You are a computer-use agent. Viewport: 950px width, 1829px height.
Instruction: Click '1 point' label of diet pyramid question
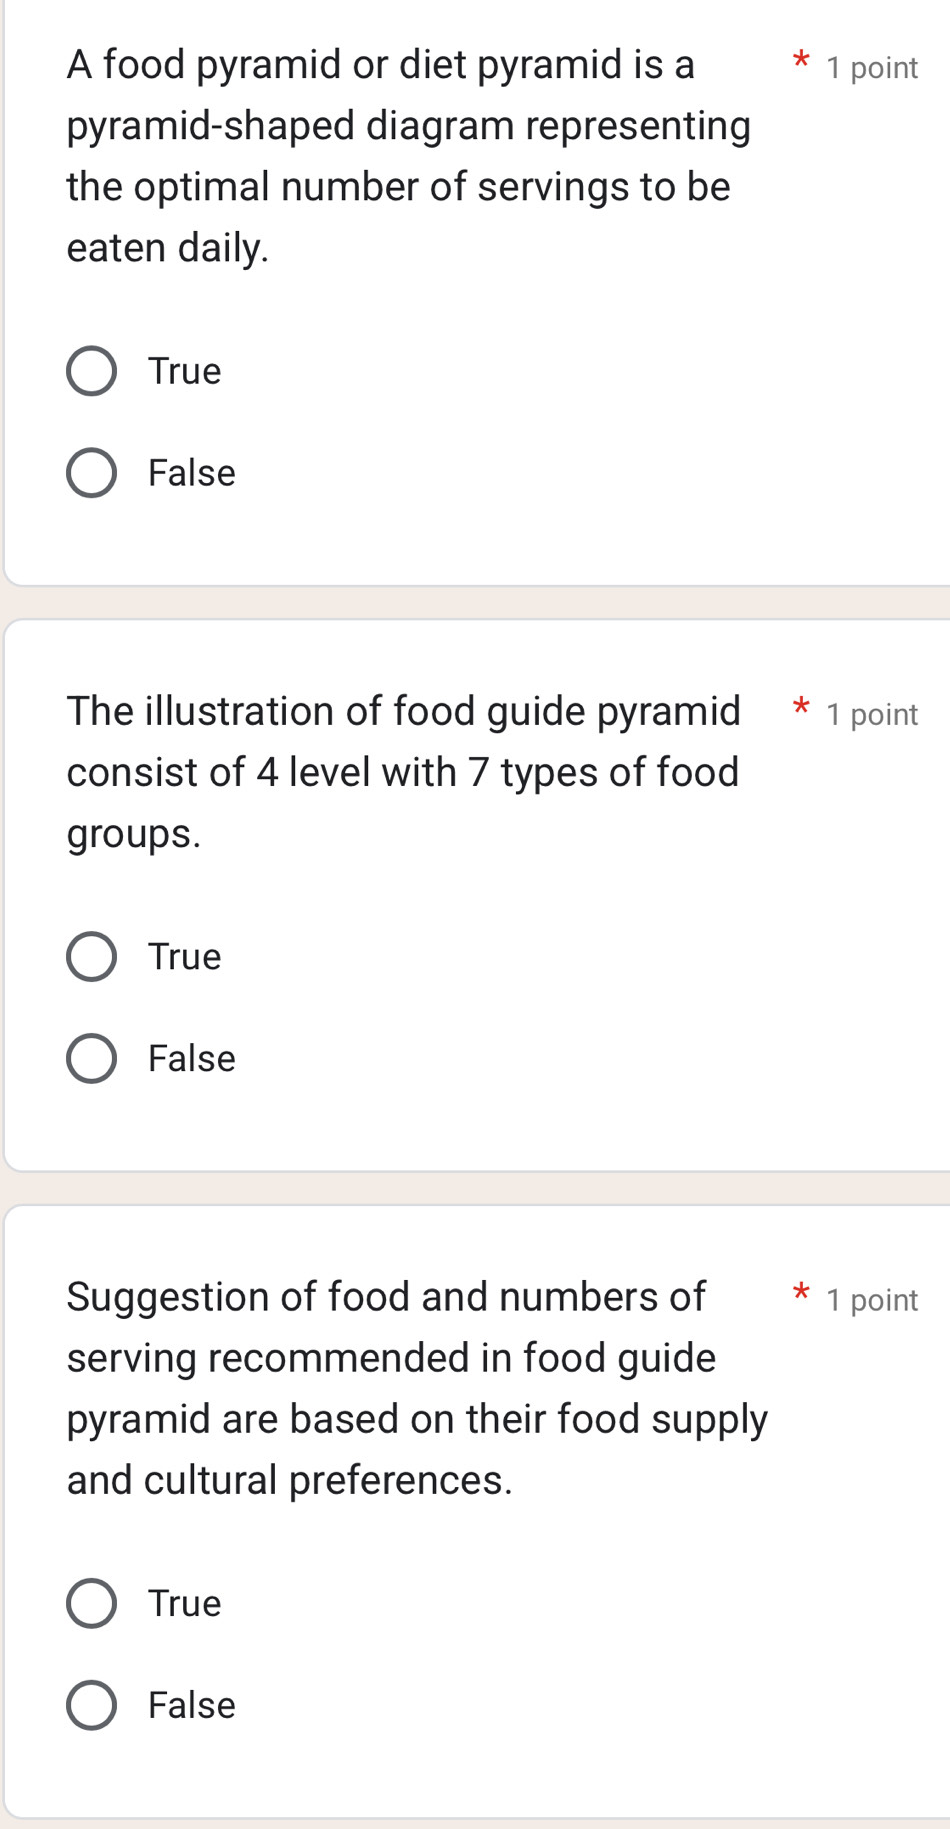(872, 68)
